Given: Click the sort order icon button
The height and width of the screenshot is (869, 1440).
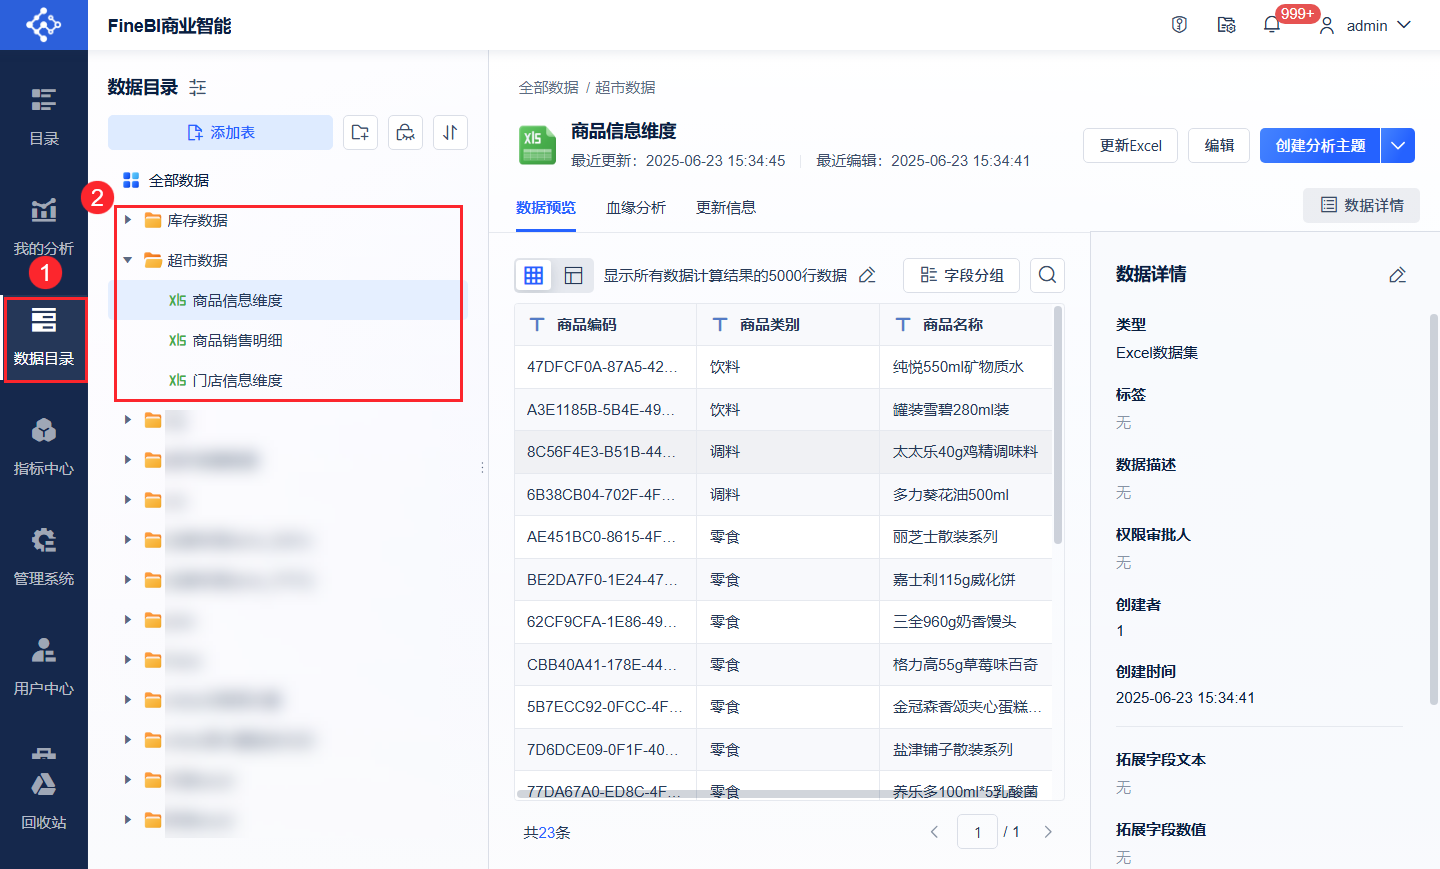Looking at the screenshot, I should (x=450, y=132).
